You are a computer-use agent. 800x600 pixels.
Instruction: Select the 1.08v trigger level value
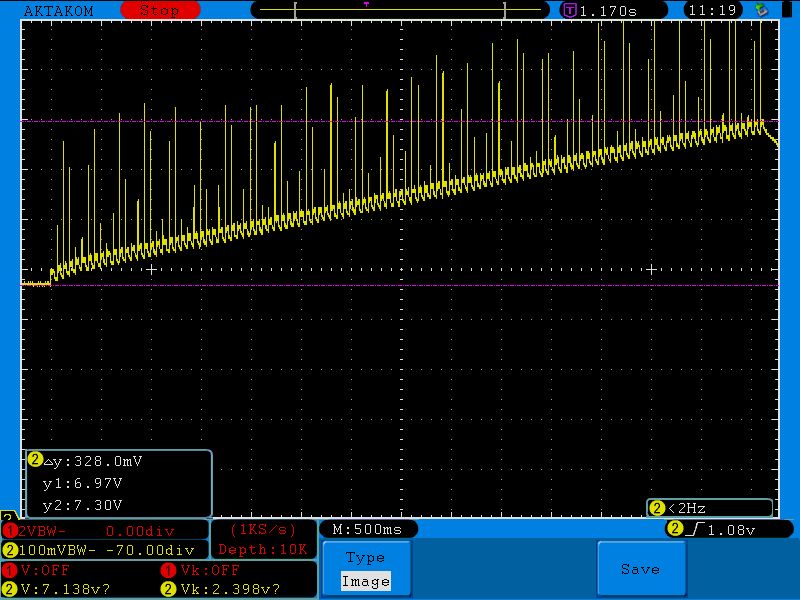pos(731,530)
